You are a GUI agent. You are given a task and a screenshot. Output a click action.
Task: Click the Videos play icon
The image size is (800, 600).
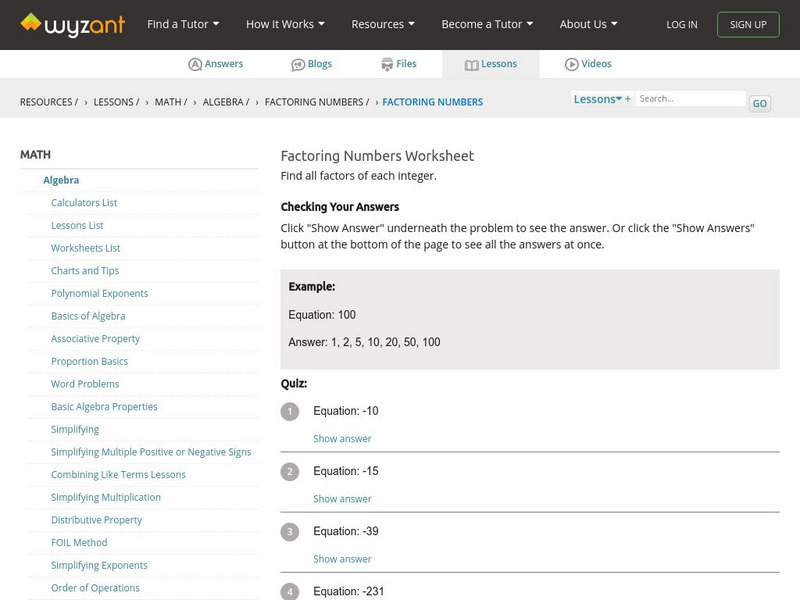pyautogui.click(x=572, y=64)
